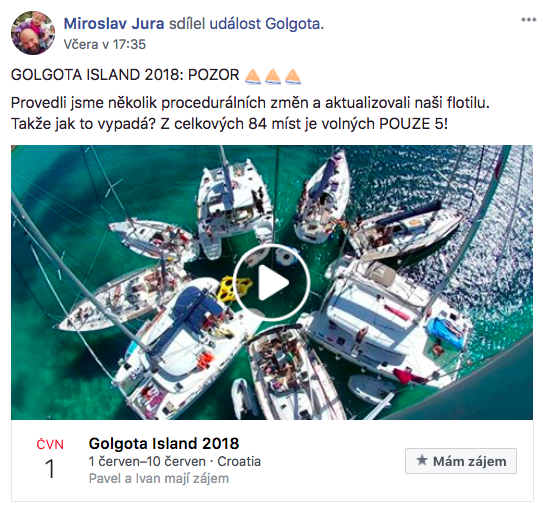Image resolution: width=543 pixels, height=507 pixels.
Task: Play the Golgota Island video
Action: coord(272,282)
